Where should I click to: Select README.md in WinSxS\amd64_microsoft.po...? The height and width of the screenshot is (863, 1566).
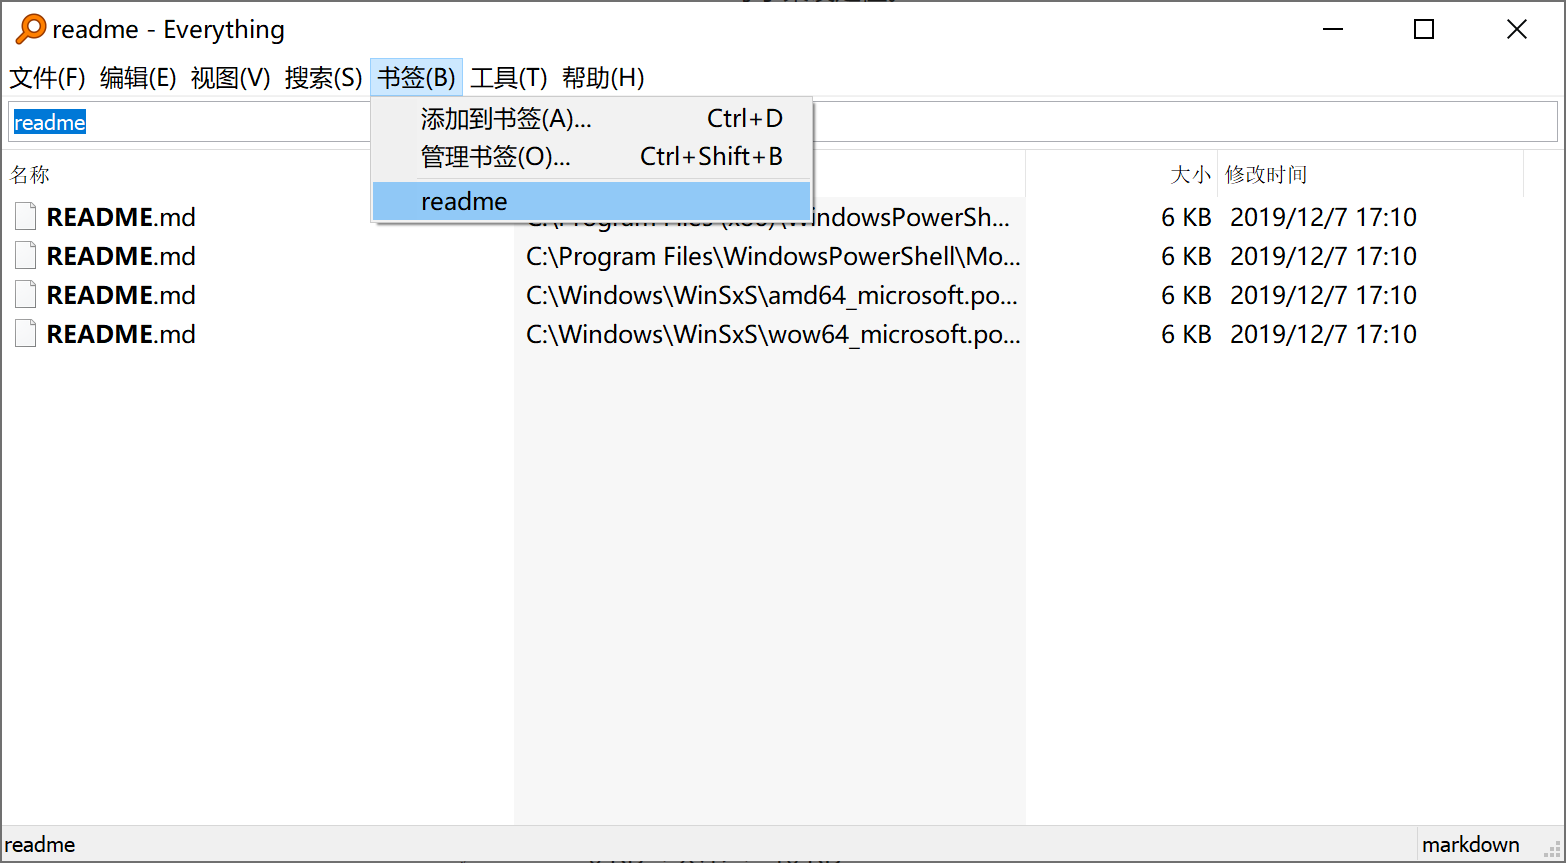click(121, 295)
